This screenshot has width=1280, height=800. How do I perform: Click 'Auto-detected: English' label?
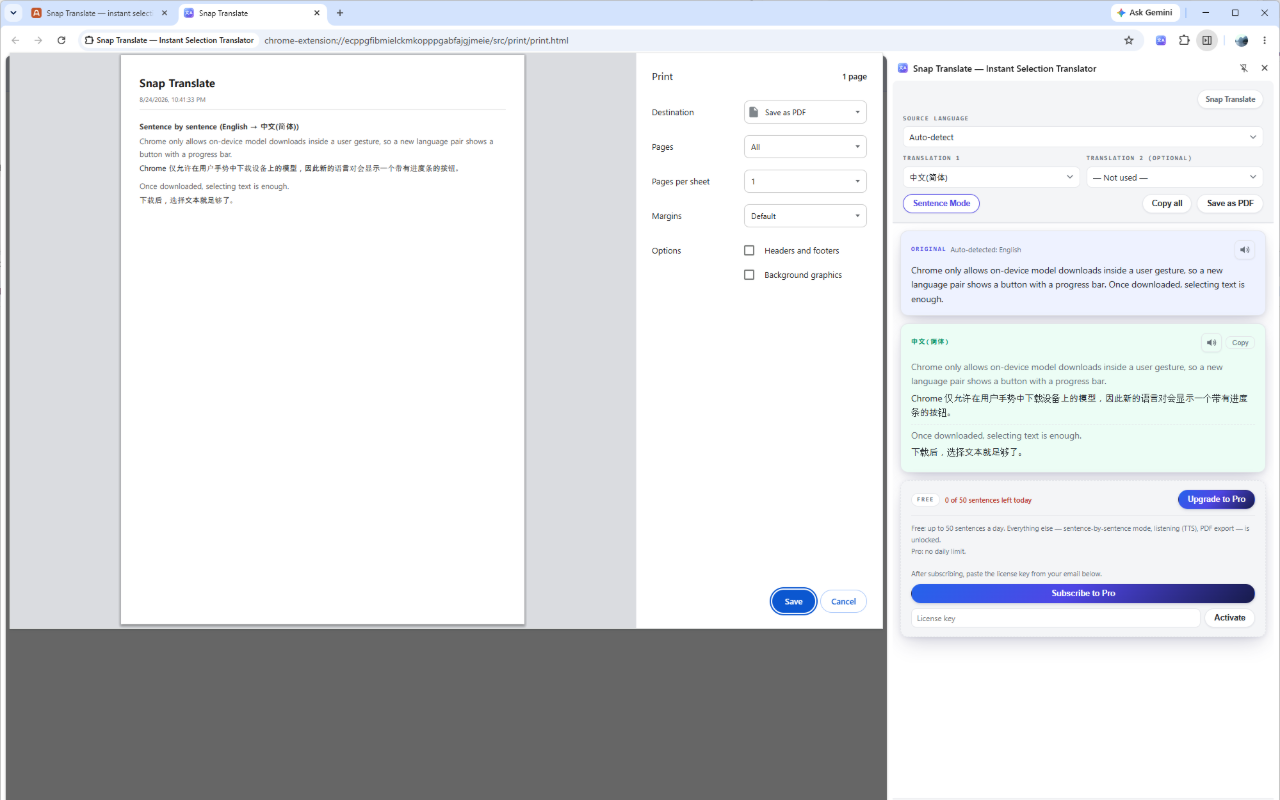pos(985,250)
